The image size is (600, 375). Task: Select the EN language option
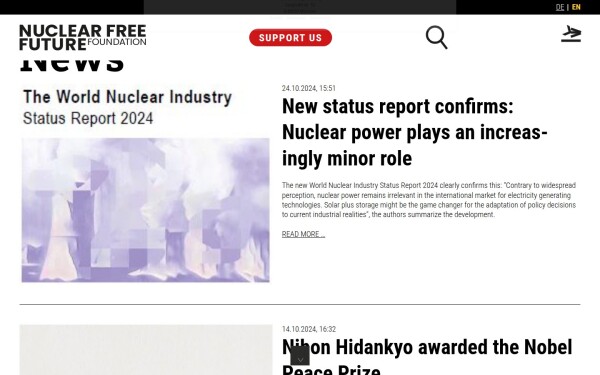(x=576, y=7)
